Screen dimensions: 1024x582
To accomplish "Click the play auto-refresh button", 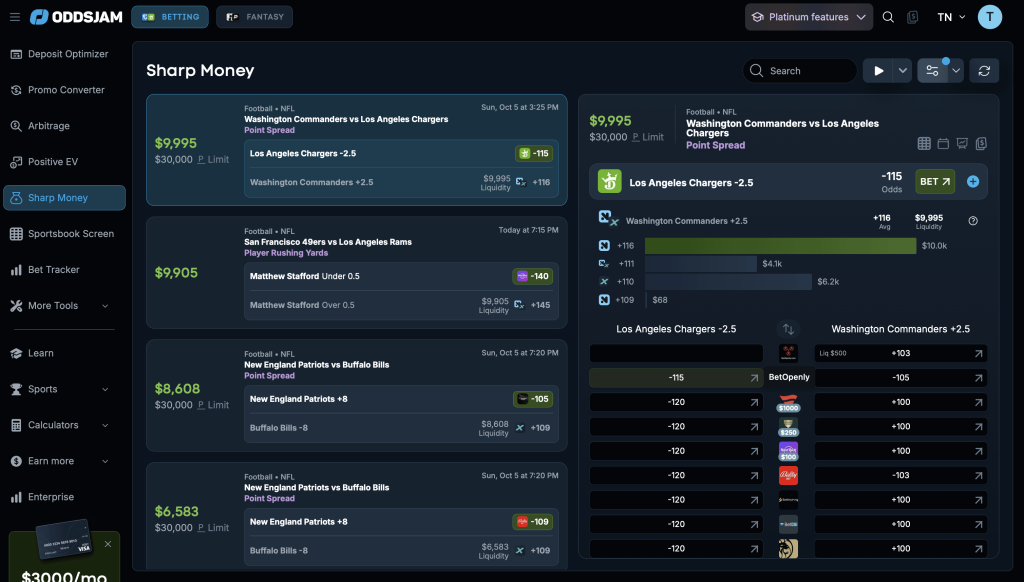I will point(878,71).
